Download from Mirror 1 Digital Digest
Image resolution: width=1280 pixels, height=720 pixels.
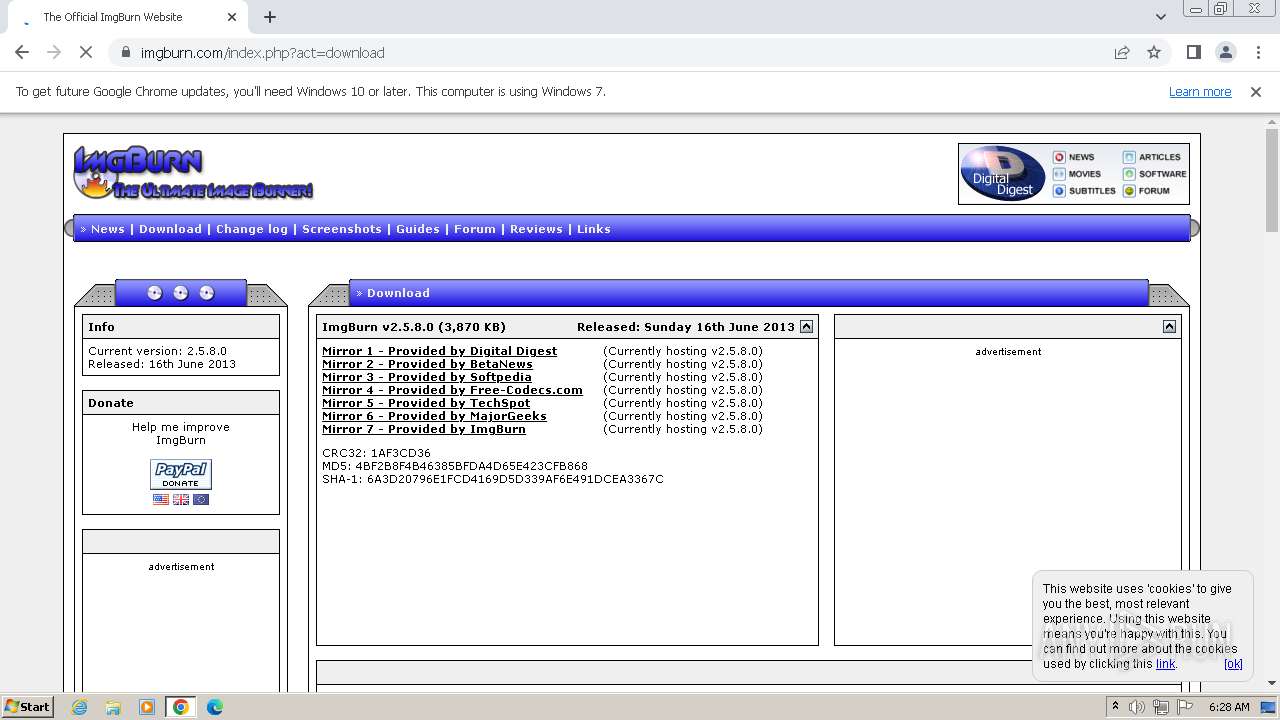click(x=439, y=351)
